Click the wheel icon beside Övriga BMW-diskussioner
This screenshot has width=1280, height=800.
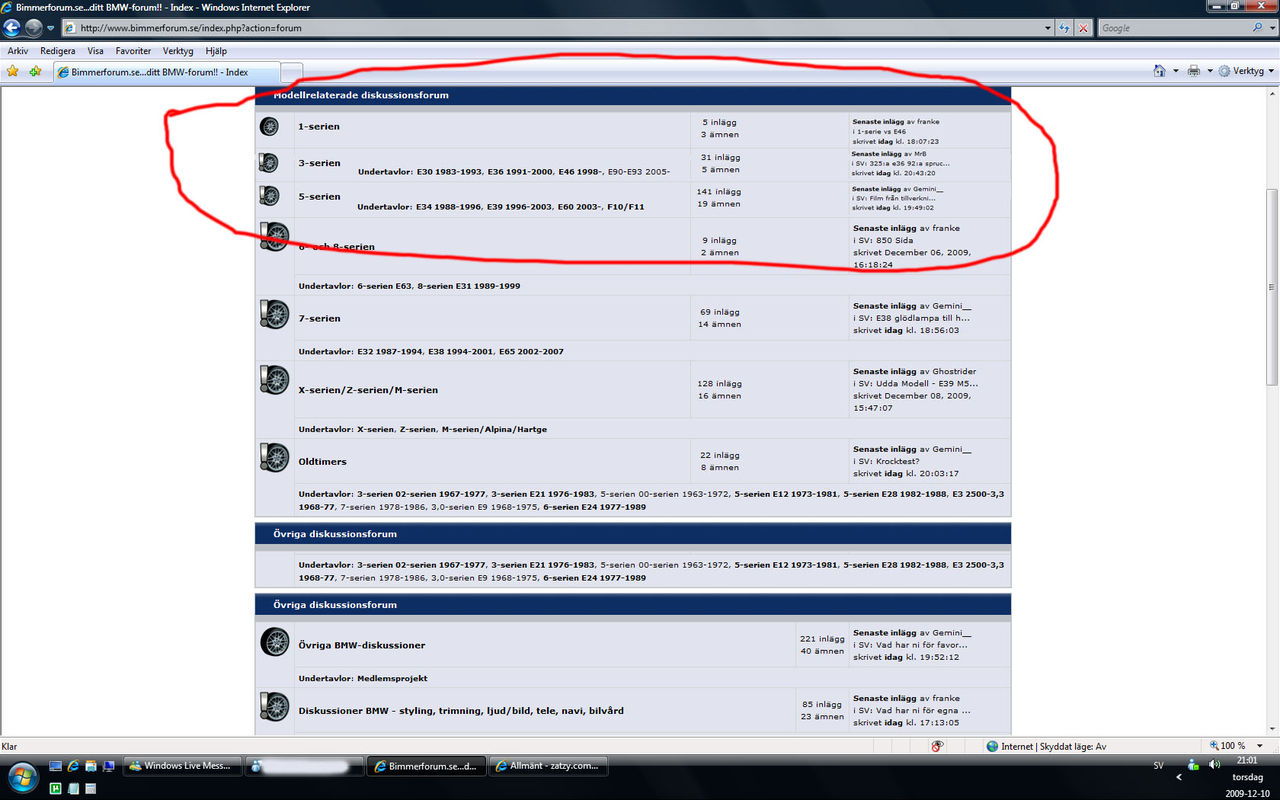(x=274, y=642)
